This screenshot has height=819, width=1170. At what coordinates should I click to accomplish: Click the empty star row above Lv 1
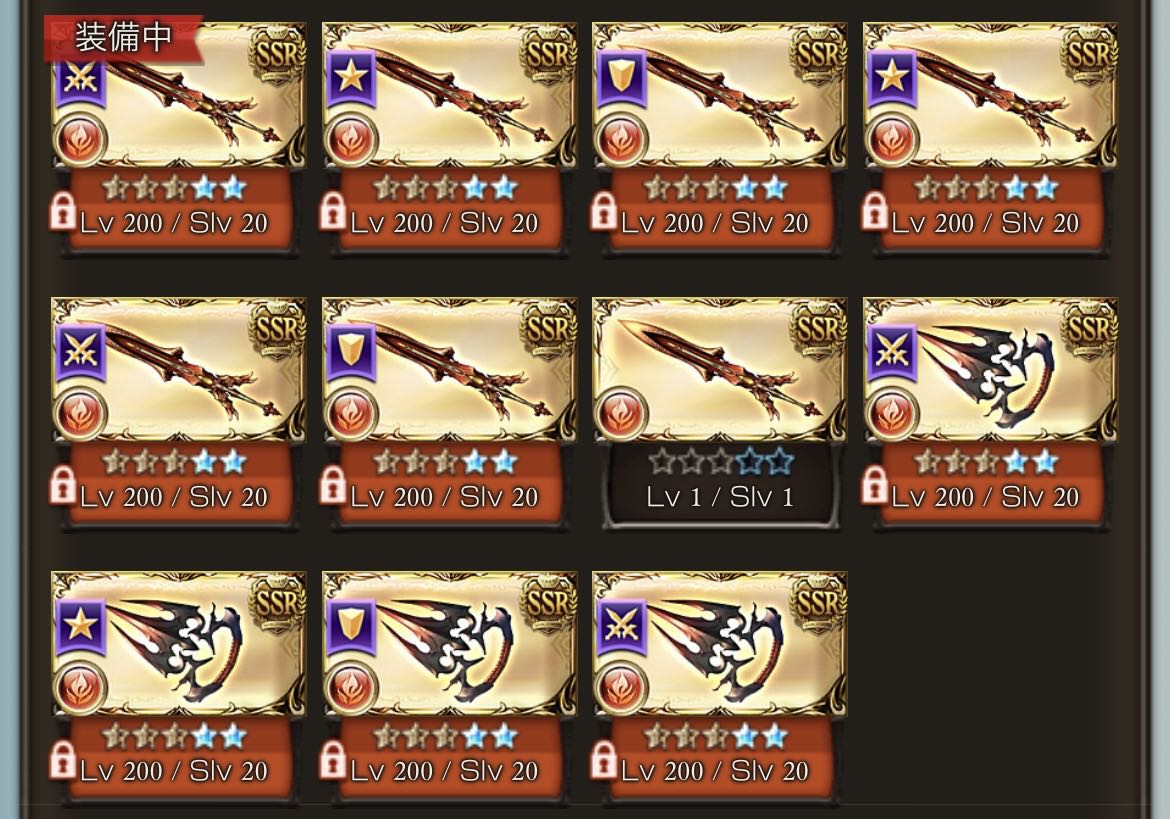[720, 462]
